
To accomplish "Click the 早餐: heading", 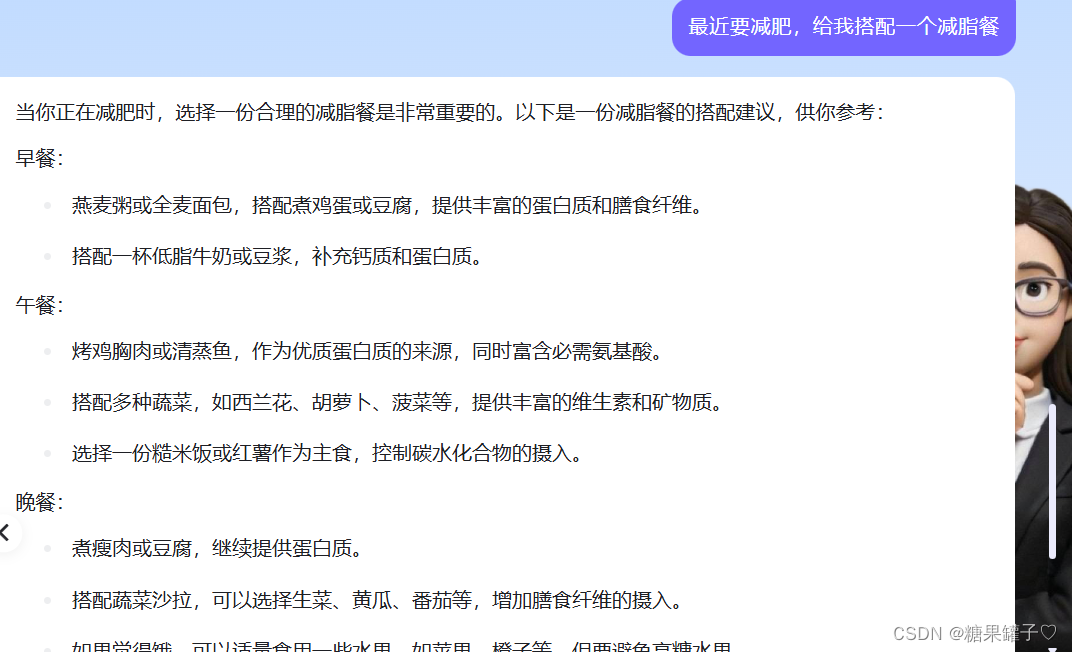I will tap(40, 159).
